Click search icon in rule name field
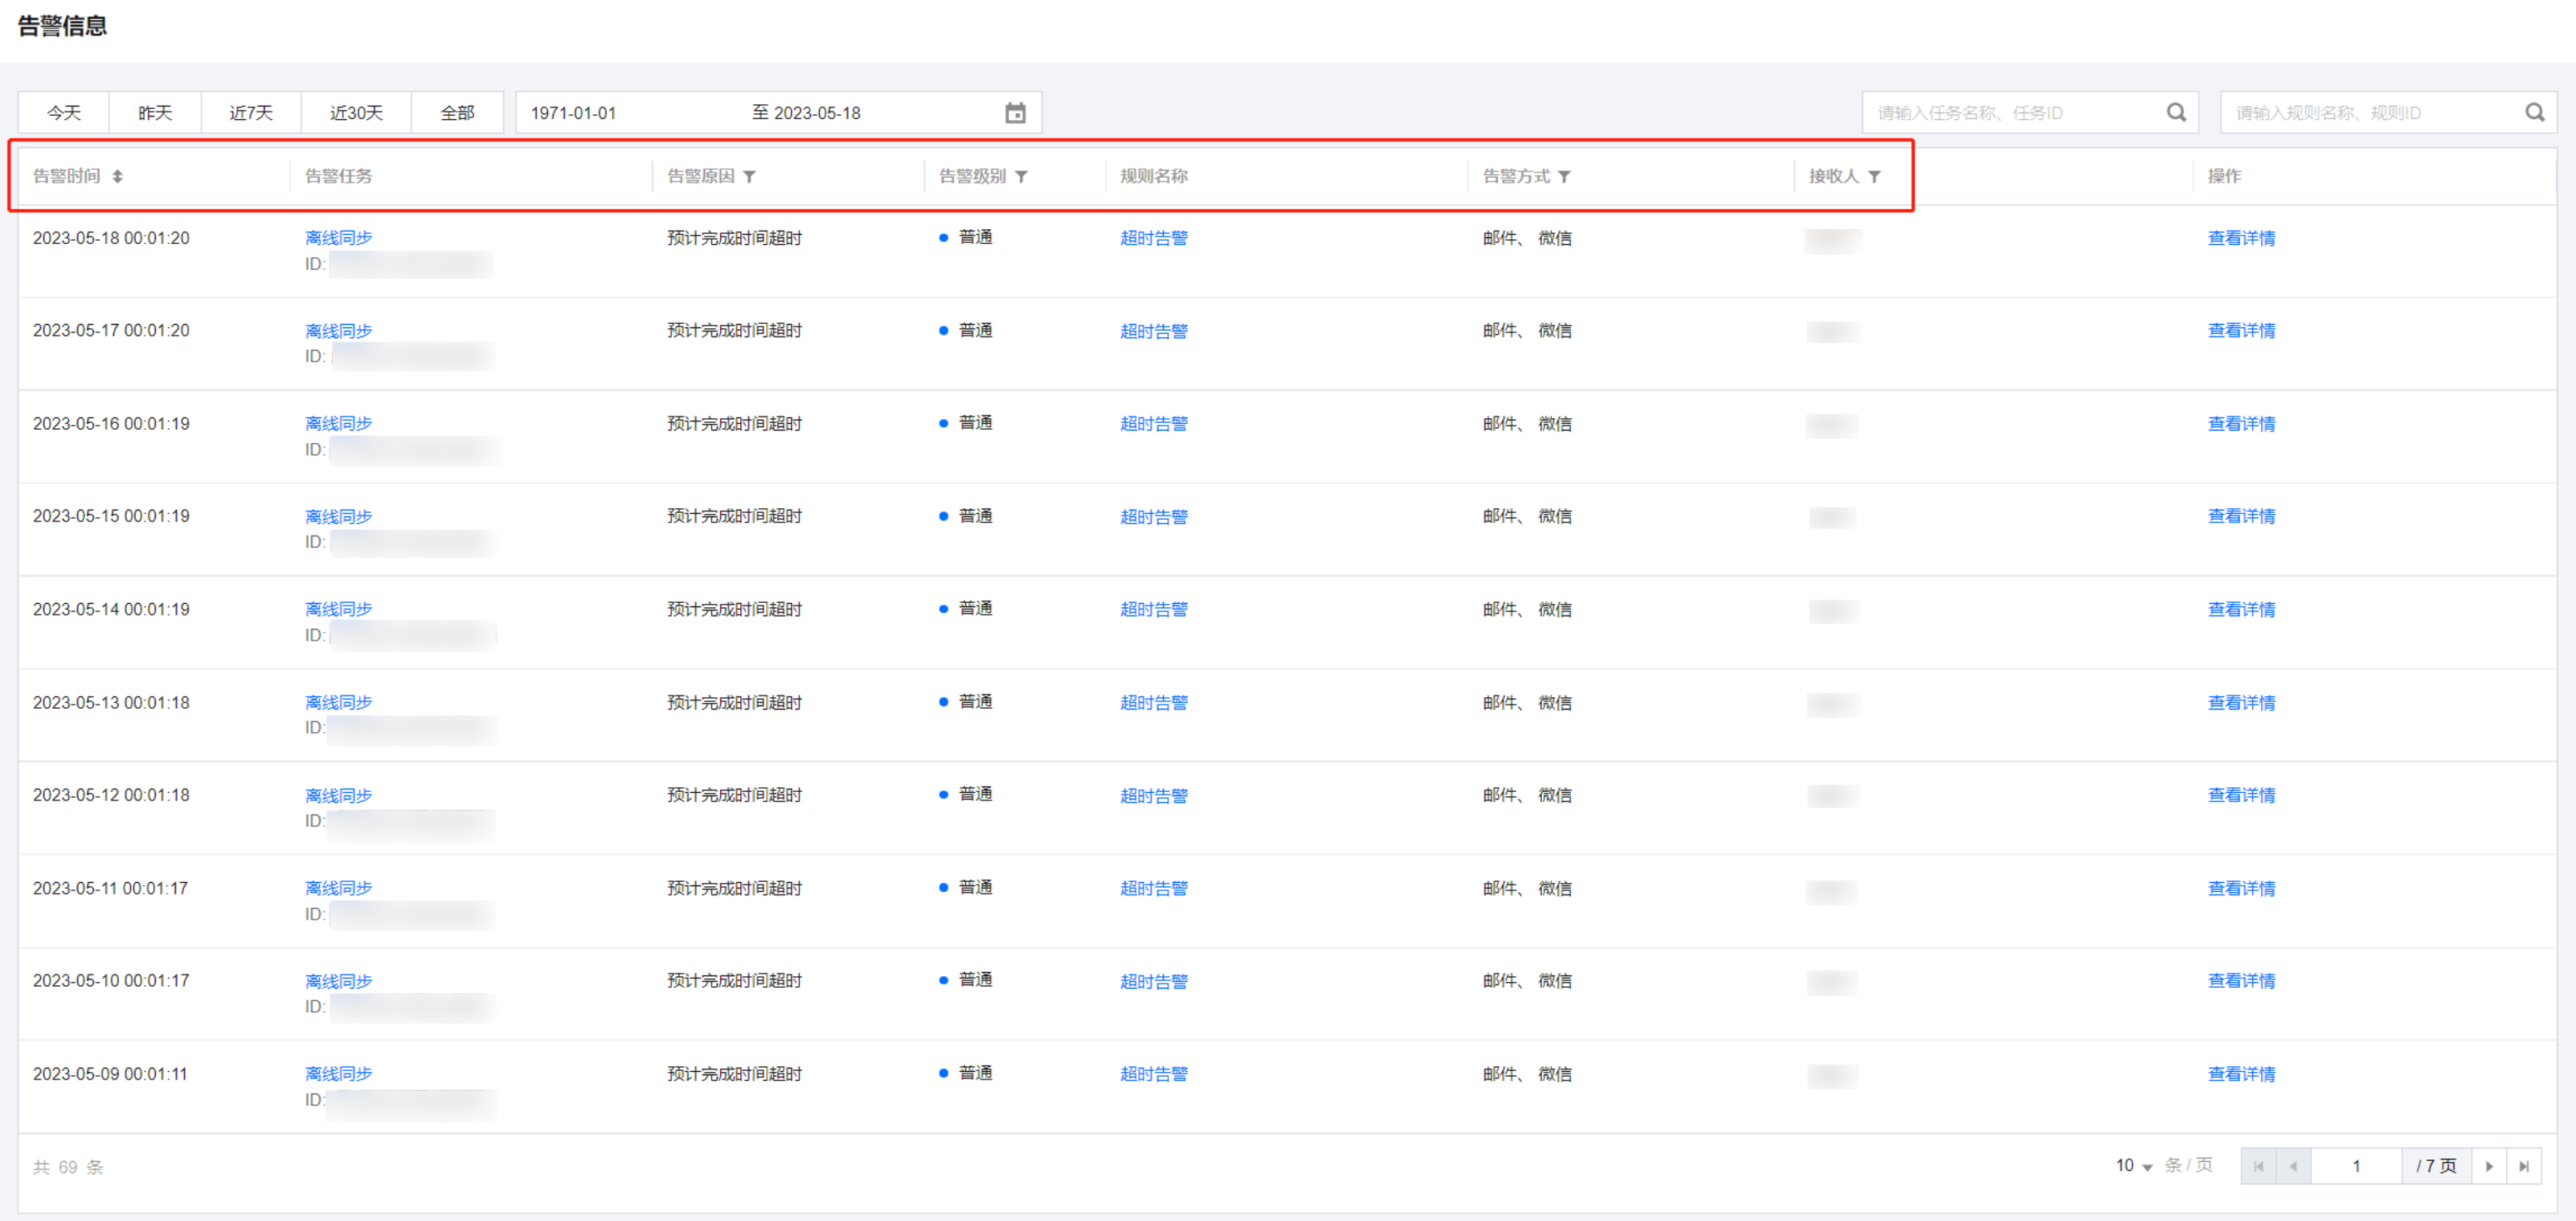Viewport: 2576px width, 1221px height. pyautogui.click(x=2534, y=113)
